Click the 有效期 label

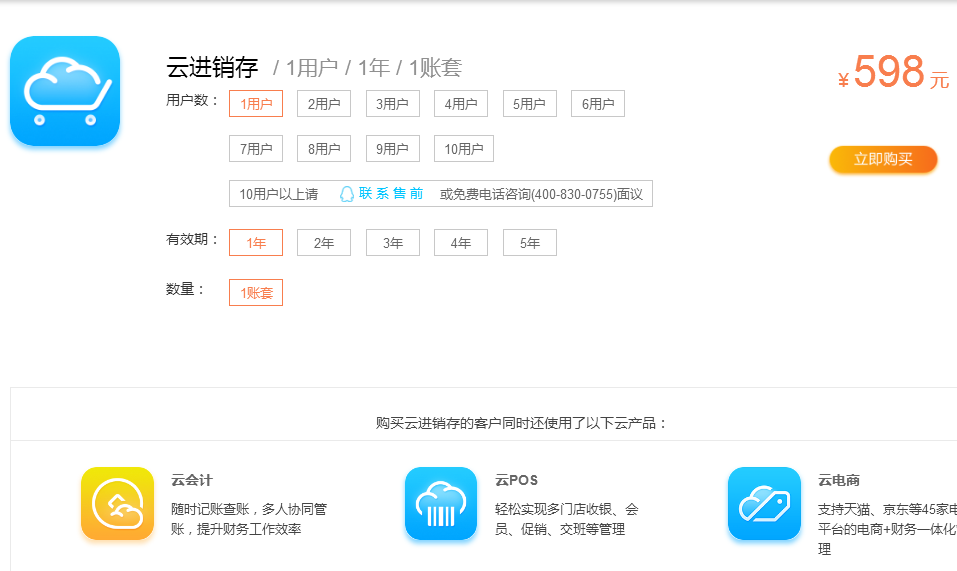pos(192,239)
